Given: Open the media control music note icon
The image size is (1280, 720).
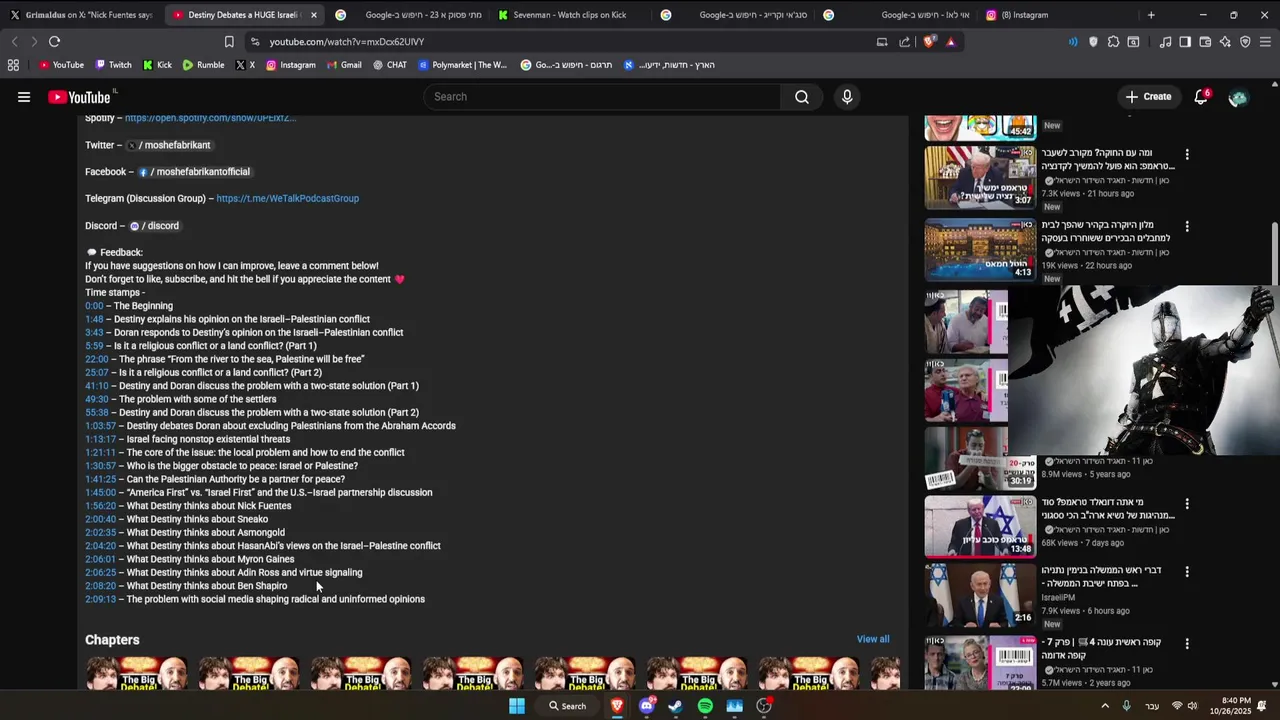Looking at the screenshot, I should click(x=1165, y=42).
